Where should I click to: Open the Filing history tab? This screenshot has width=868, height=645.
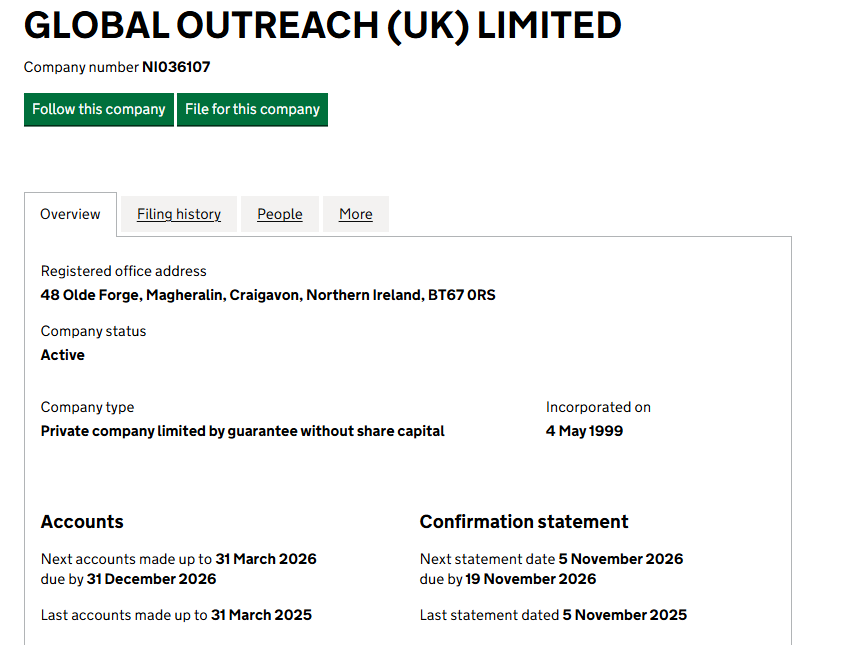179,214
